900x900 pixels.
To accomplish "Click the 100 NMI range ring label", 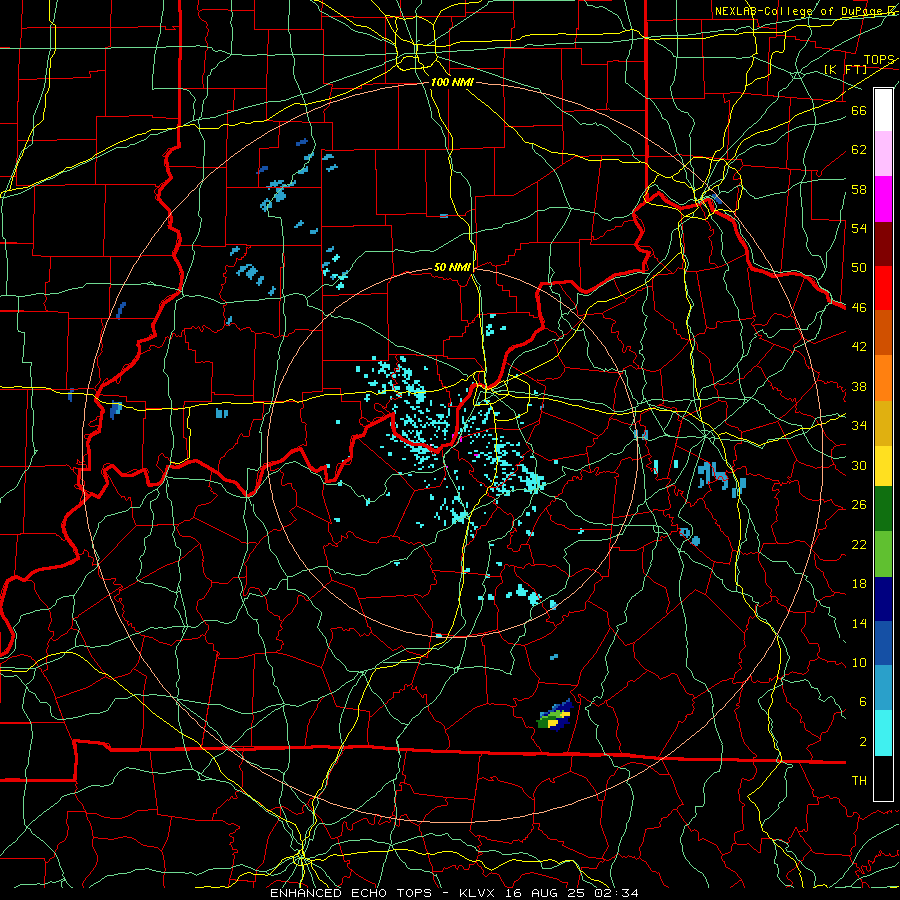I will 452,82.
